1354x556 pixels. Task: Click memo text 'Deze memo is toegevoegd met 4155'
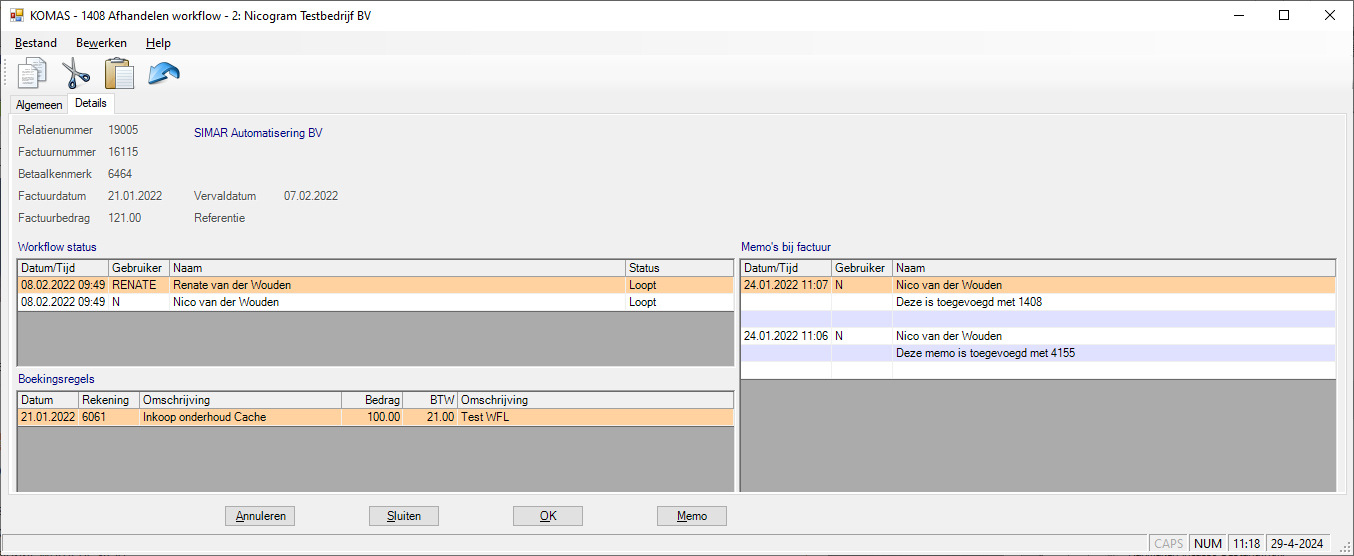point(985,353)
